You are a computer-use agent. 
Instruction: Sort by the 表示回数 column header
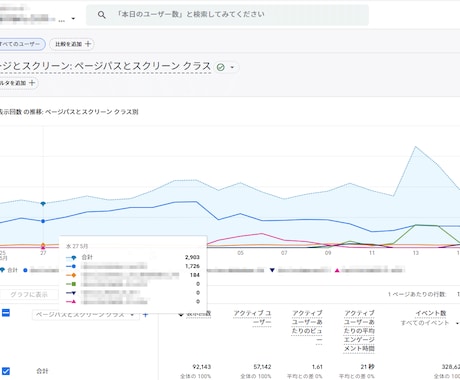(198, 314)
